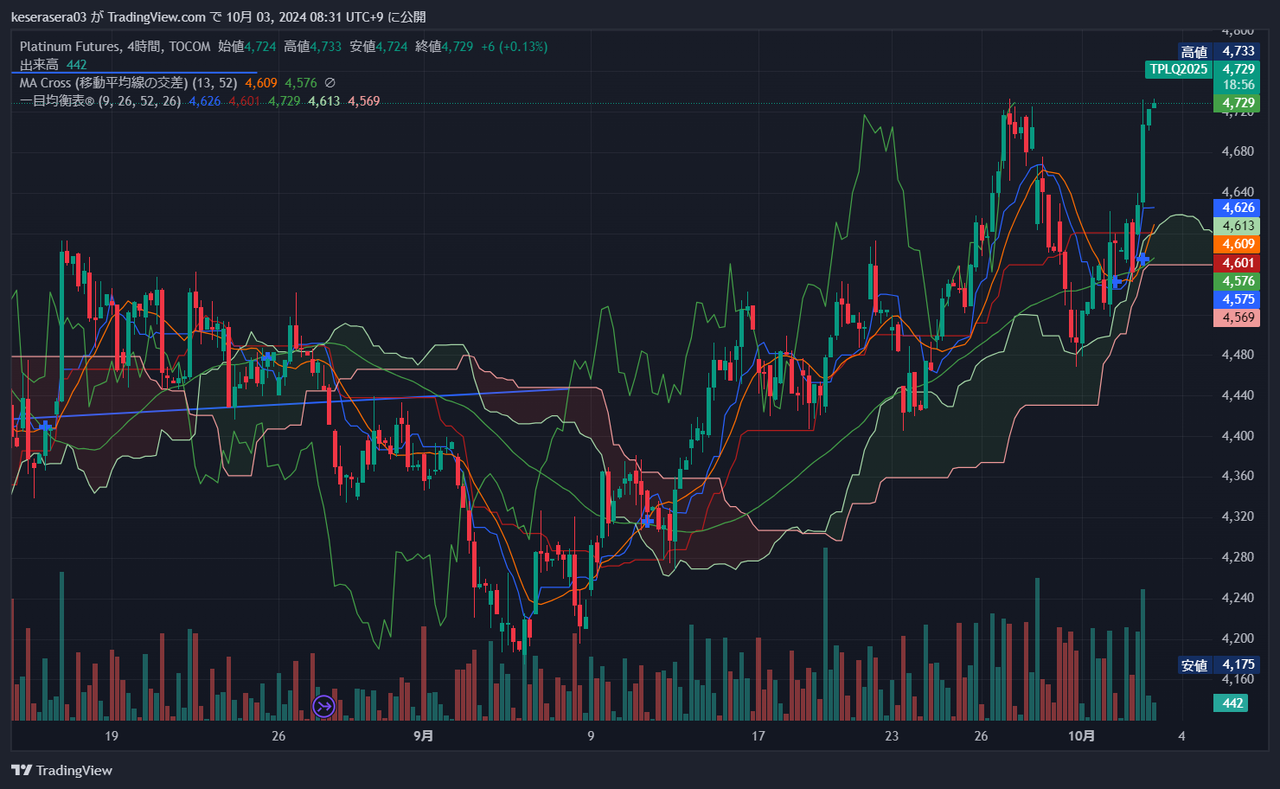
Task: Click the red 4,601 price scale label
Action: (x=1238, y=263)
